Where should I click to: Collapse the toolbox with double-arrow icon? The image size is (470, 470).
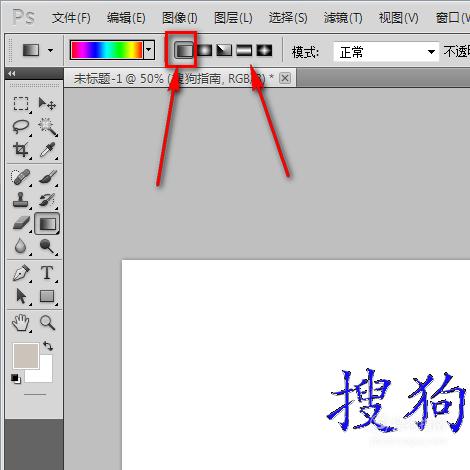(12, 73)
